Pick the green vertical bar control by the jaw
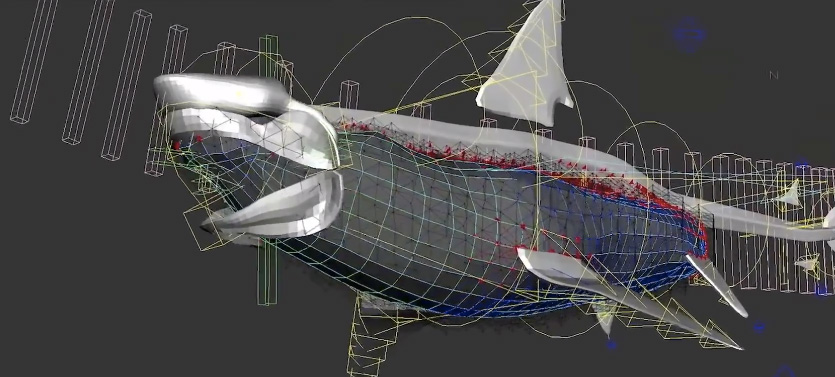Screen dimensions: 835x377 (x=268, y=170)
